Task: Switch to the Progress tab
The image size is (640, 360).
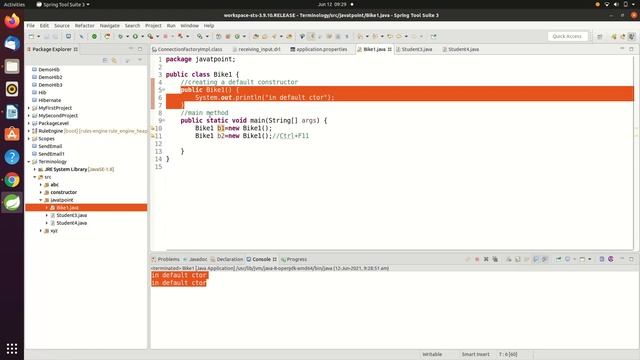Action: (294, 259)
